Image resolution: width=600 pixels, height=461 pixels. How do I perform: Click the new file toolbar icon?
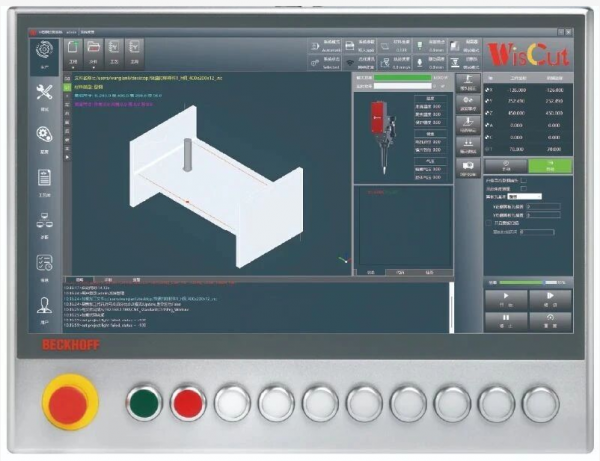(72, 47)
